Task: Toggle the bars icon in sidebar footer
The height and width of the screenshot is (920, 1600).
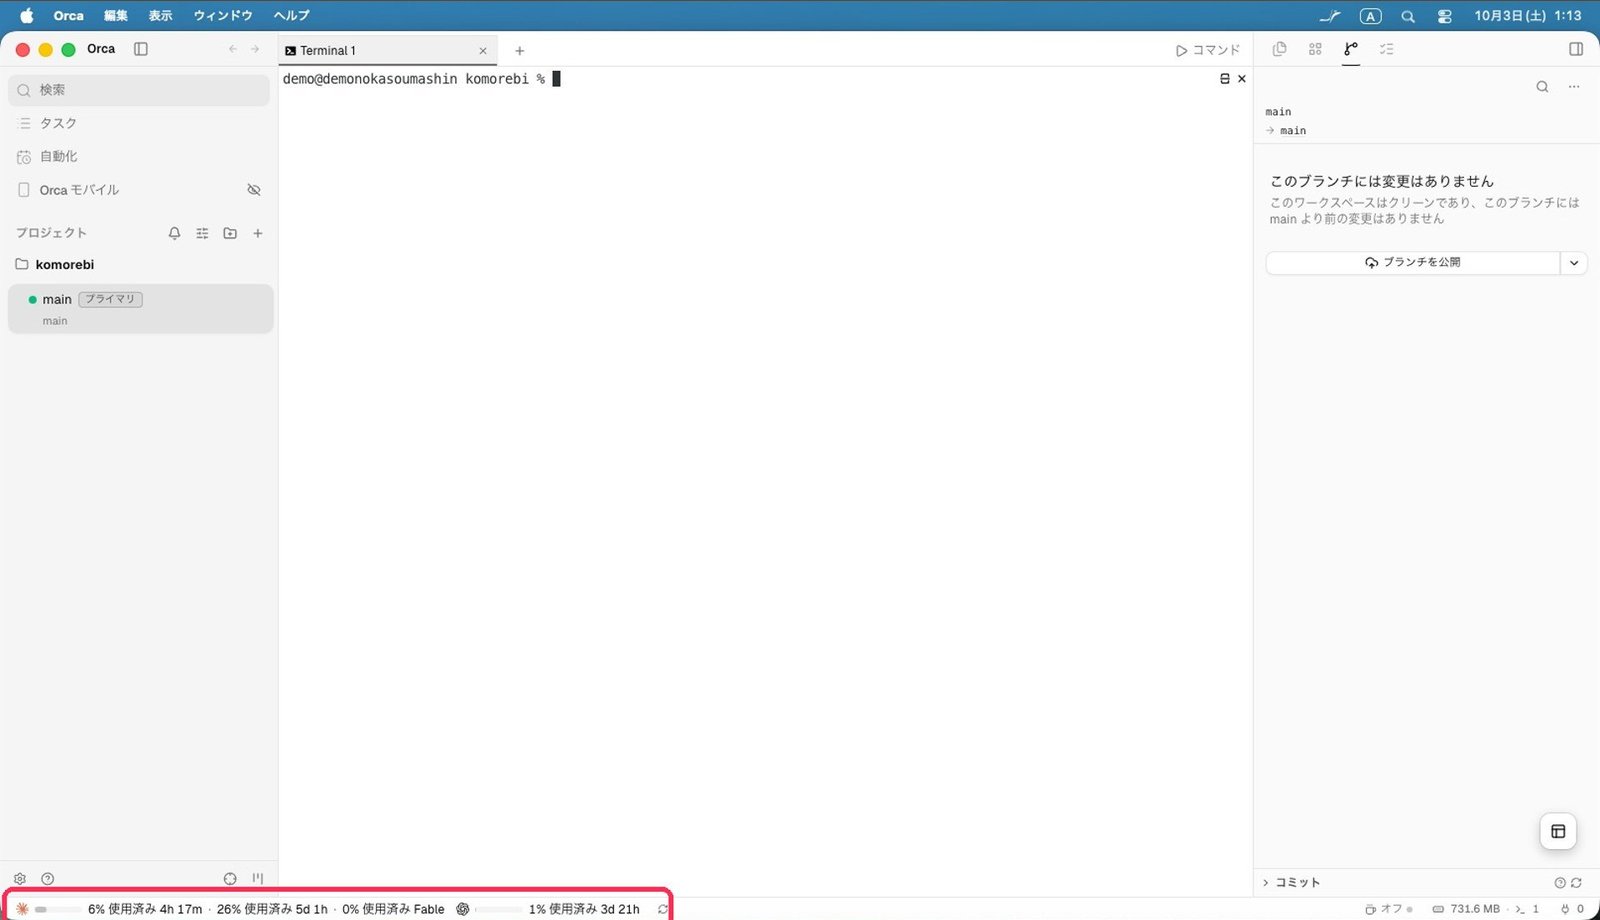Action: (258, 879)
